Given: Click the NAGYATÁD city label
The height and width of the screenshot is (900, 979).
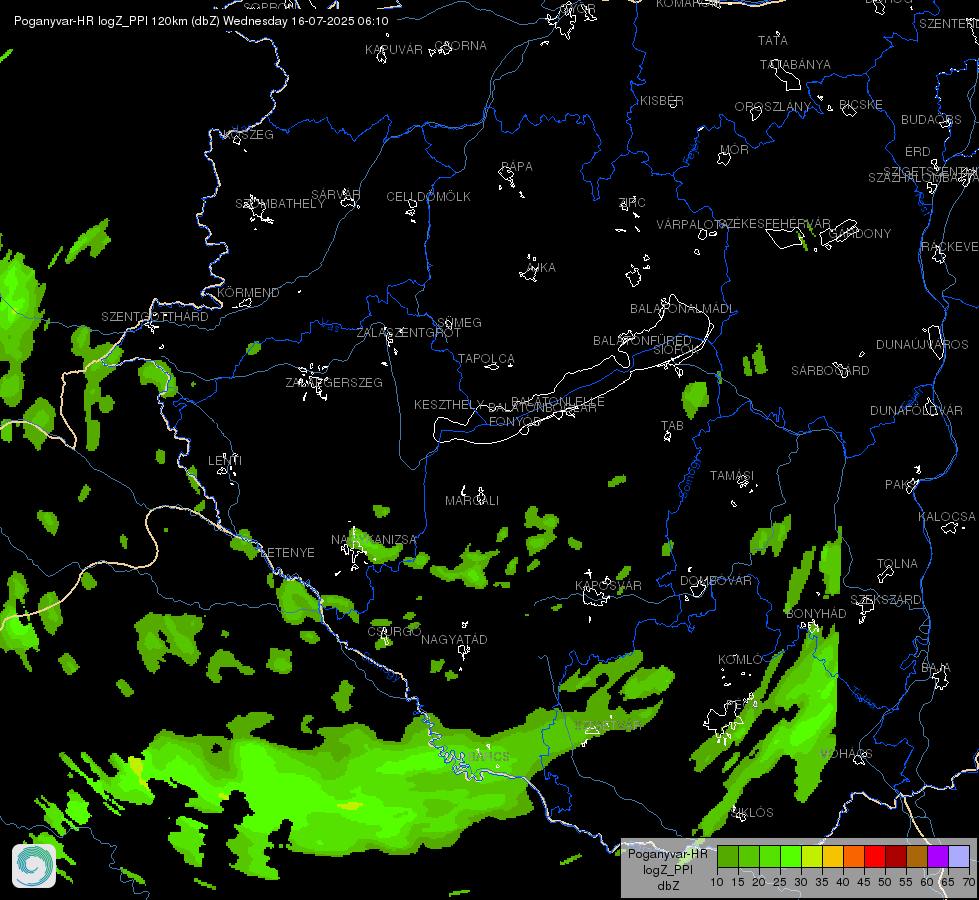Looking at the screenshot, I should point(454,640).
